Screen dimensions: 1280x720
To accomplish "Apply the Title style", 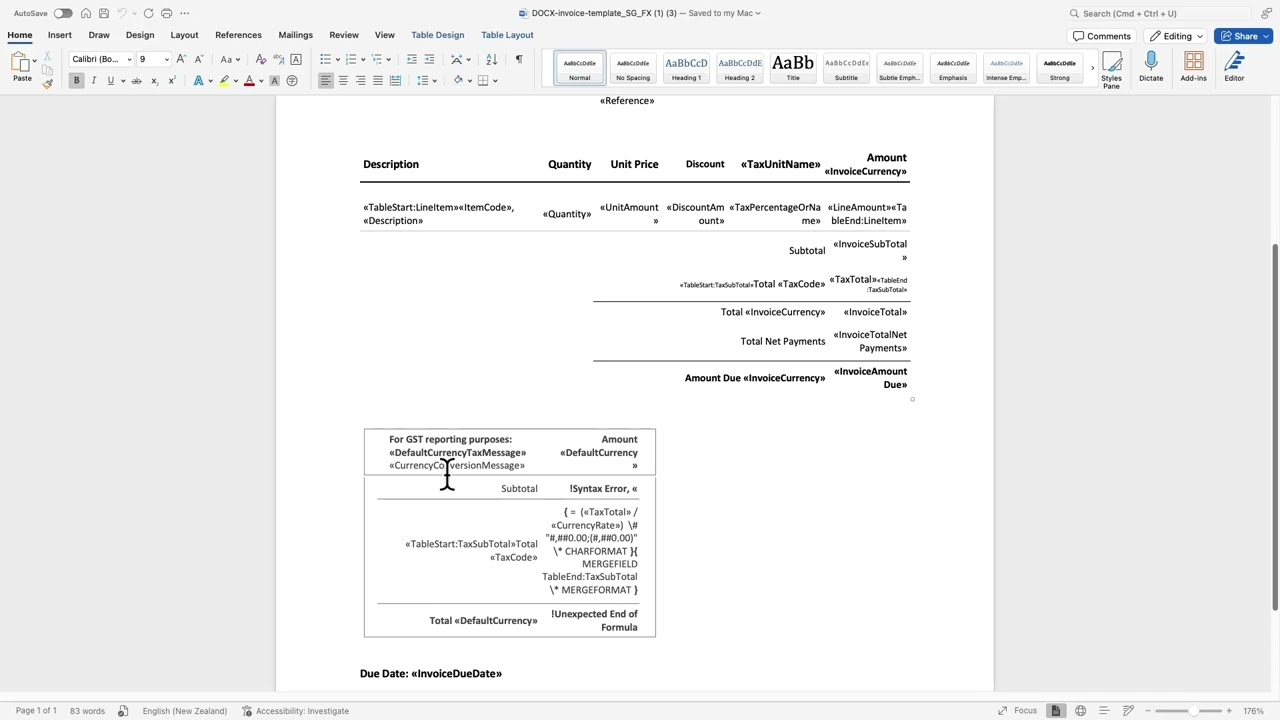I will coord(793,67).
